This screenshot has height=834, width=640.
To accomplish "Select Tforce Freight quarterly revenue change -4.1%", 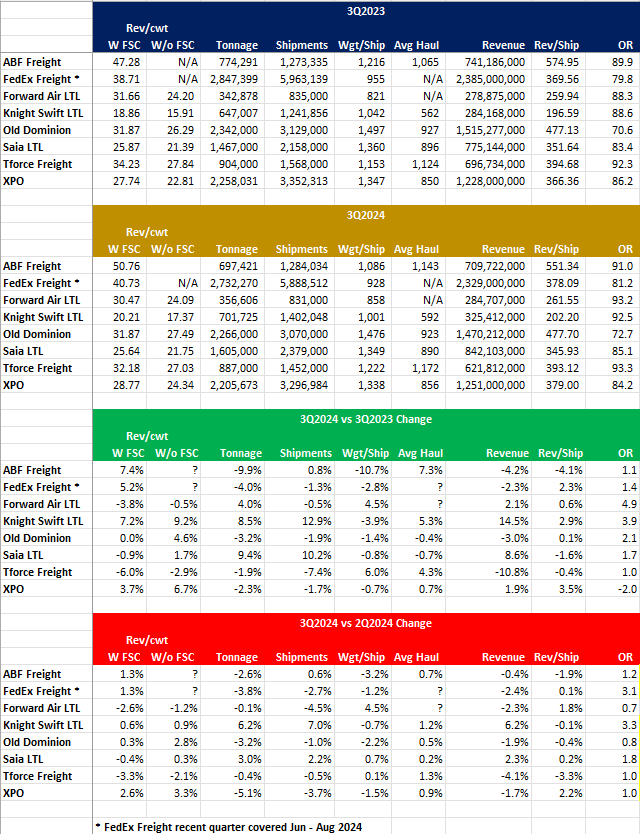I will pyautogui.click(x=515, y=776).
